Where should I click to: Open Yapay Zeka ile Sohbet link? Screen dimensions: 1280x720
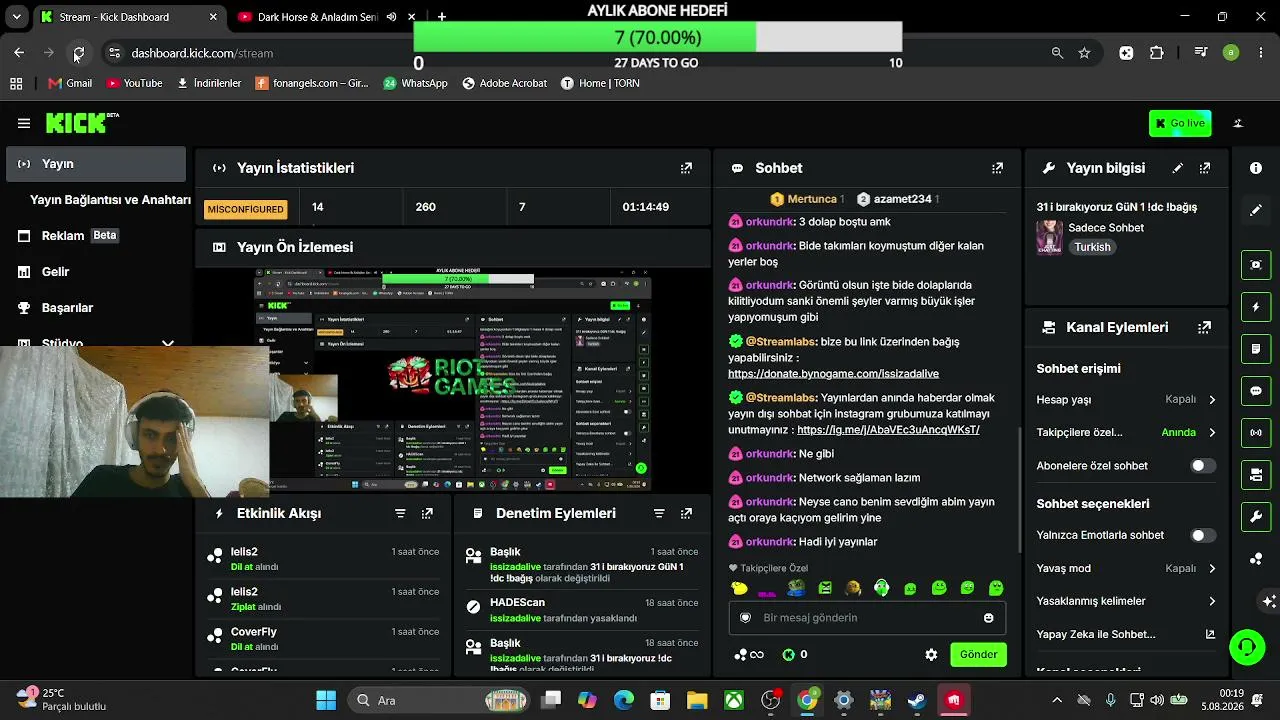point(1127,634)
